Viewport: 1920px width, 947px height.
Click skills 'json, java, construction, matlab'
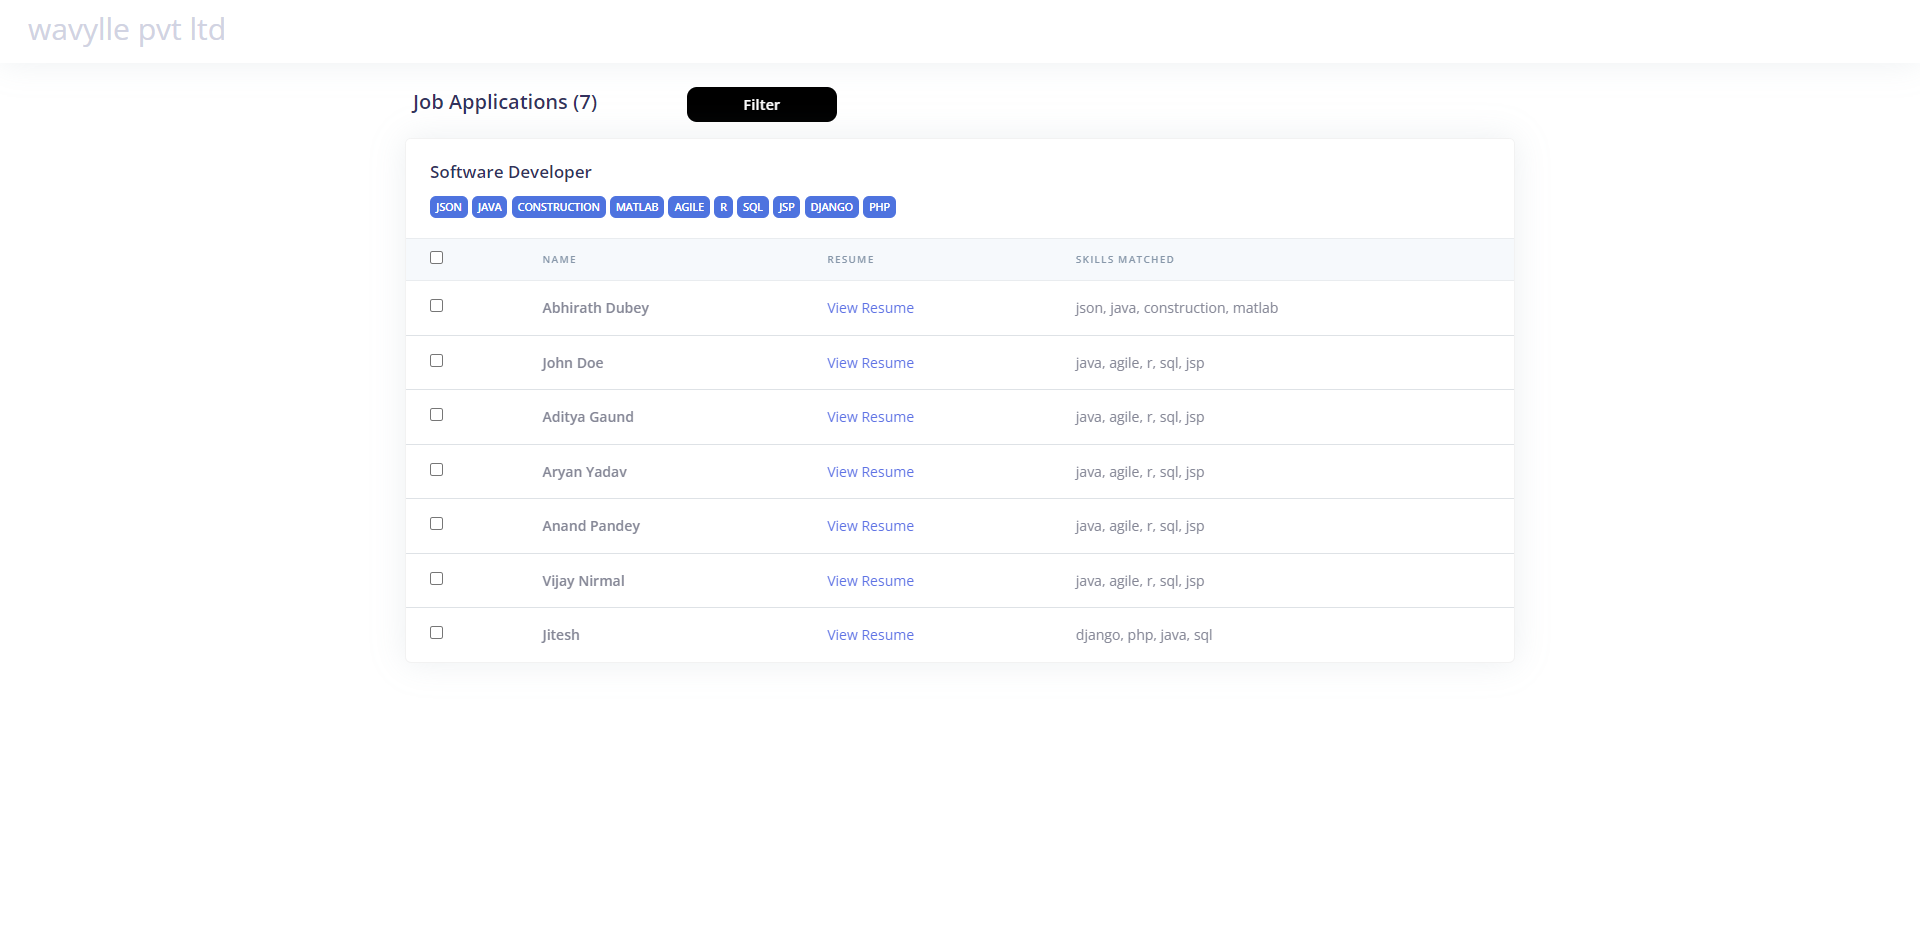click(1176, 308)
